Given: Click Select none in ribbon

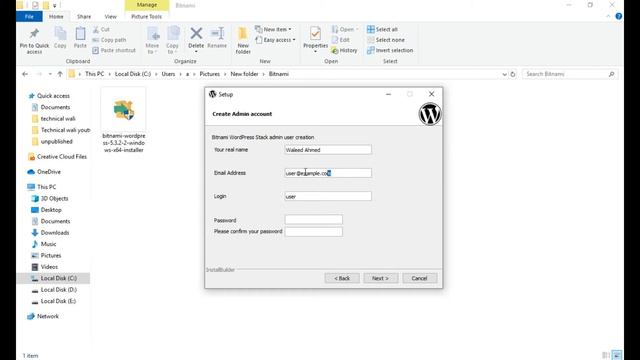Looking at the screenshot, I should pyautogui.click(x=386, y=40).
